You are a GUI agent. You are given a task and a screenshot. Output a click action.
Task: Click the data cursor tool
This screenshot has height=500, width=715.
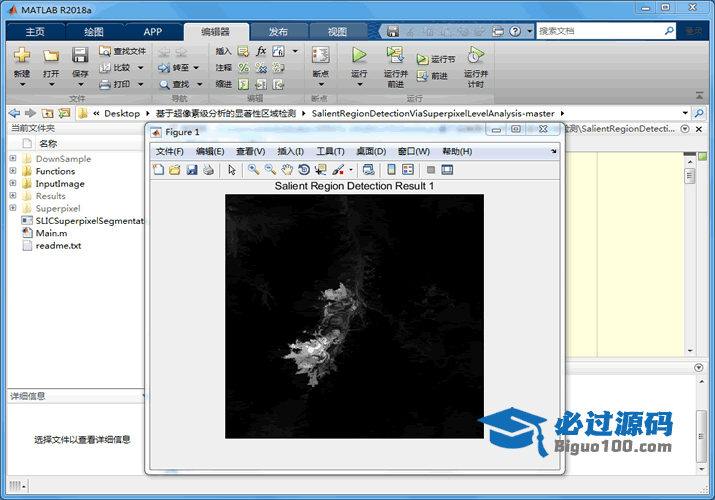click(x=320, y=170)
